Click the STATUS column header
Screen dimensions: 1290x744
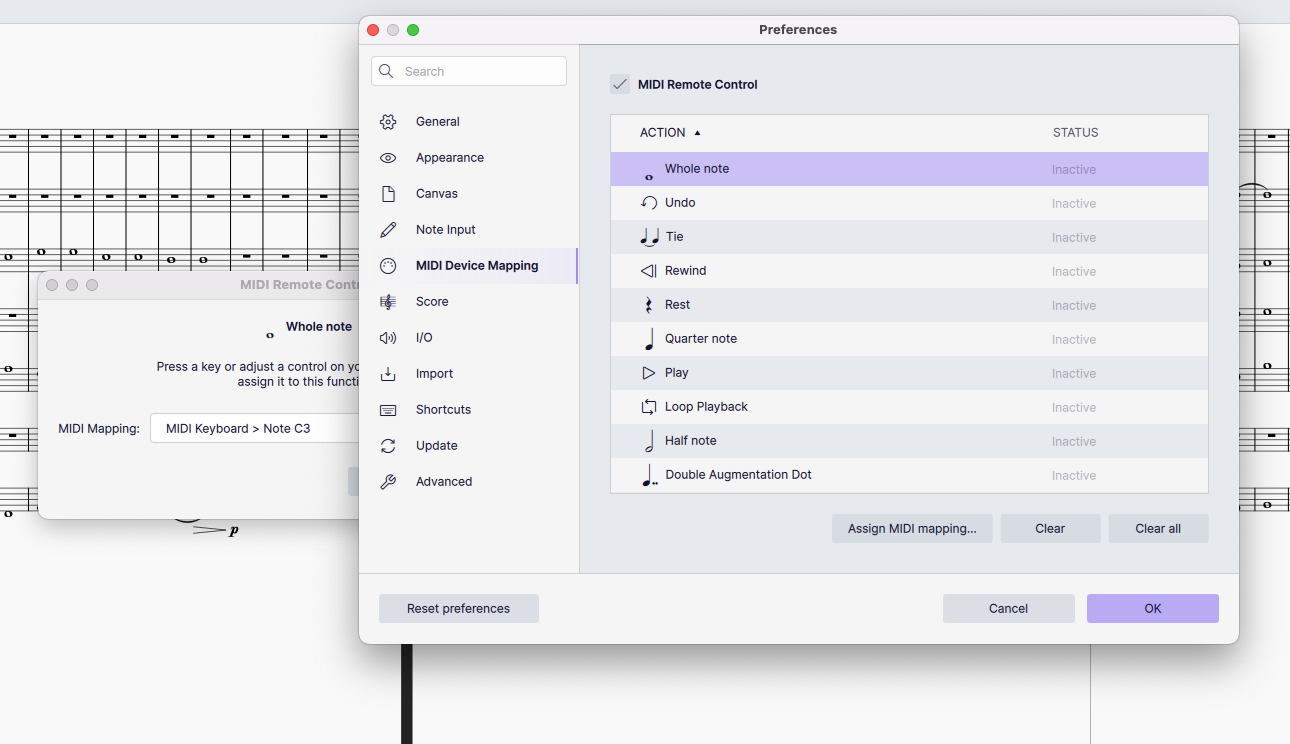tap(1075, 132)
